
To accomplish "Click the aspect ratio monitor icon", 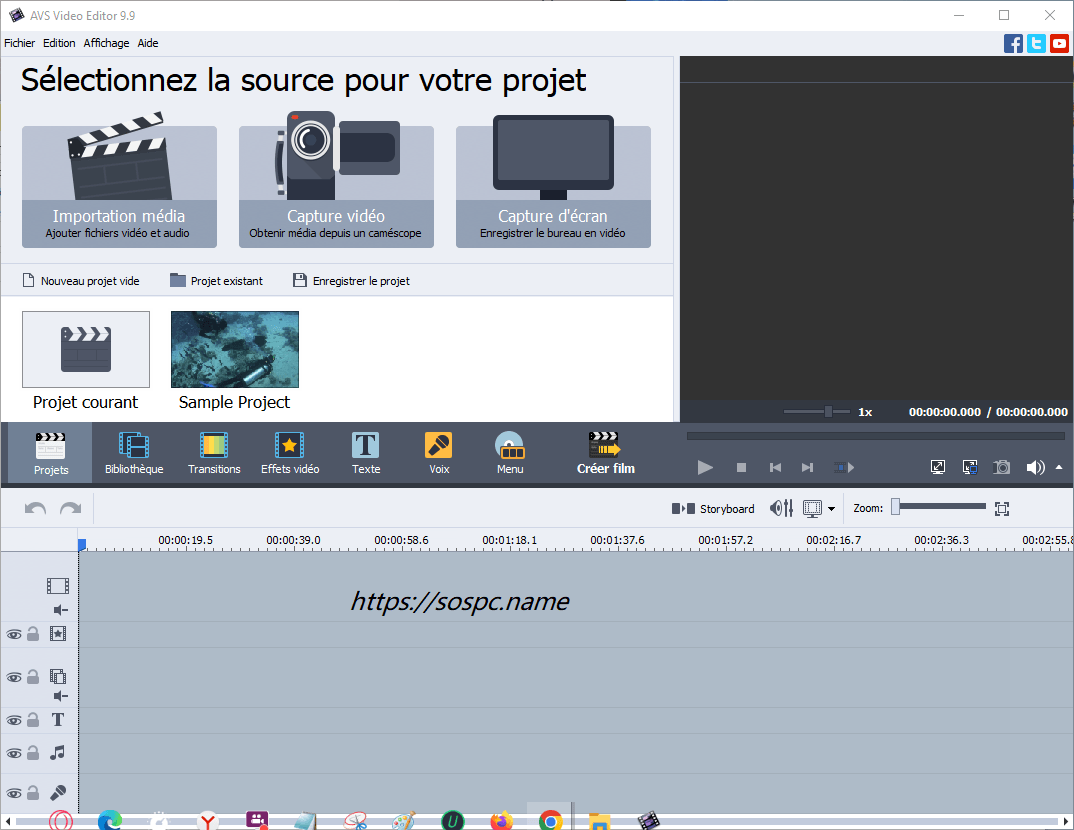I will tap(812, 509).
